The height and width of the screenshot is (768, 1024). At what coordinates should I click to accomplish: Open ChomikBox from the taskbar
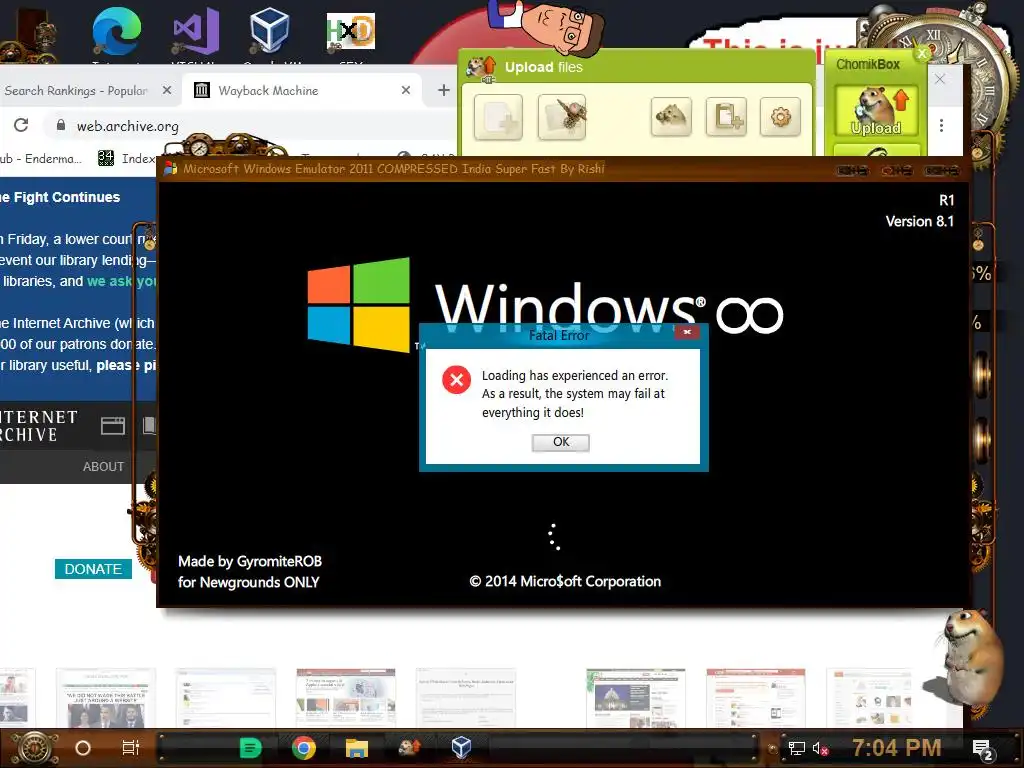click(x=409, y=746)
